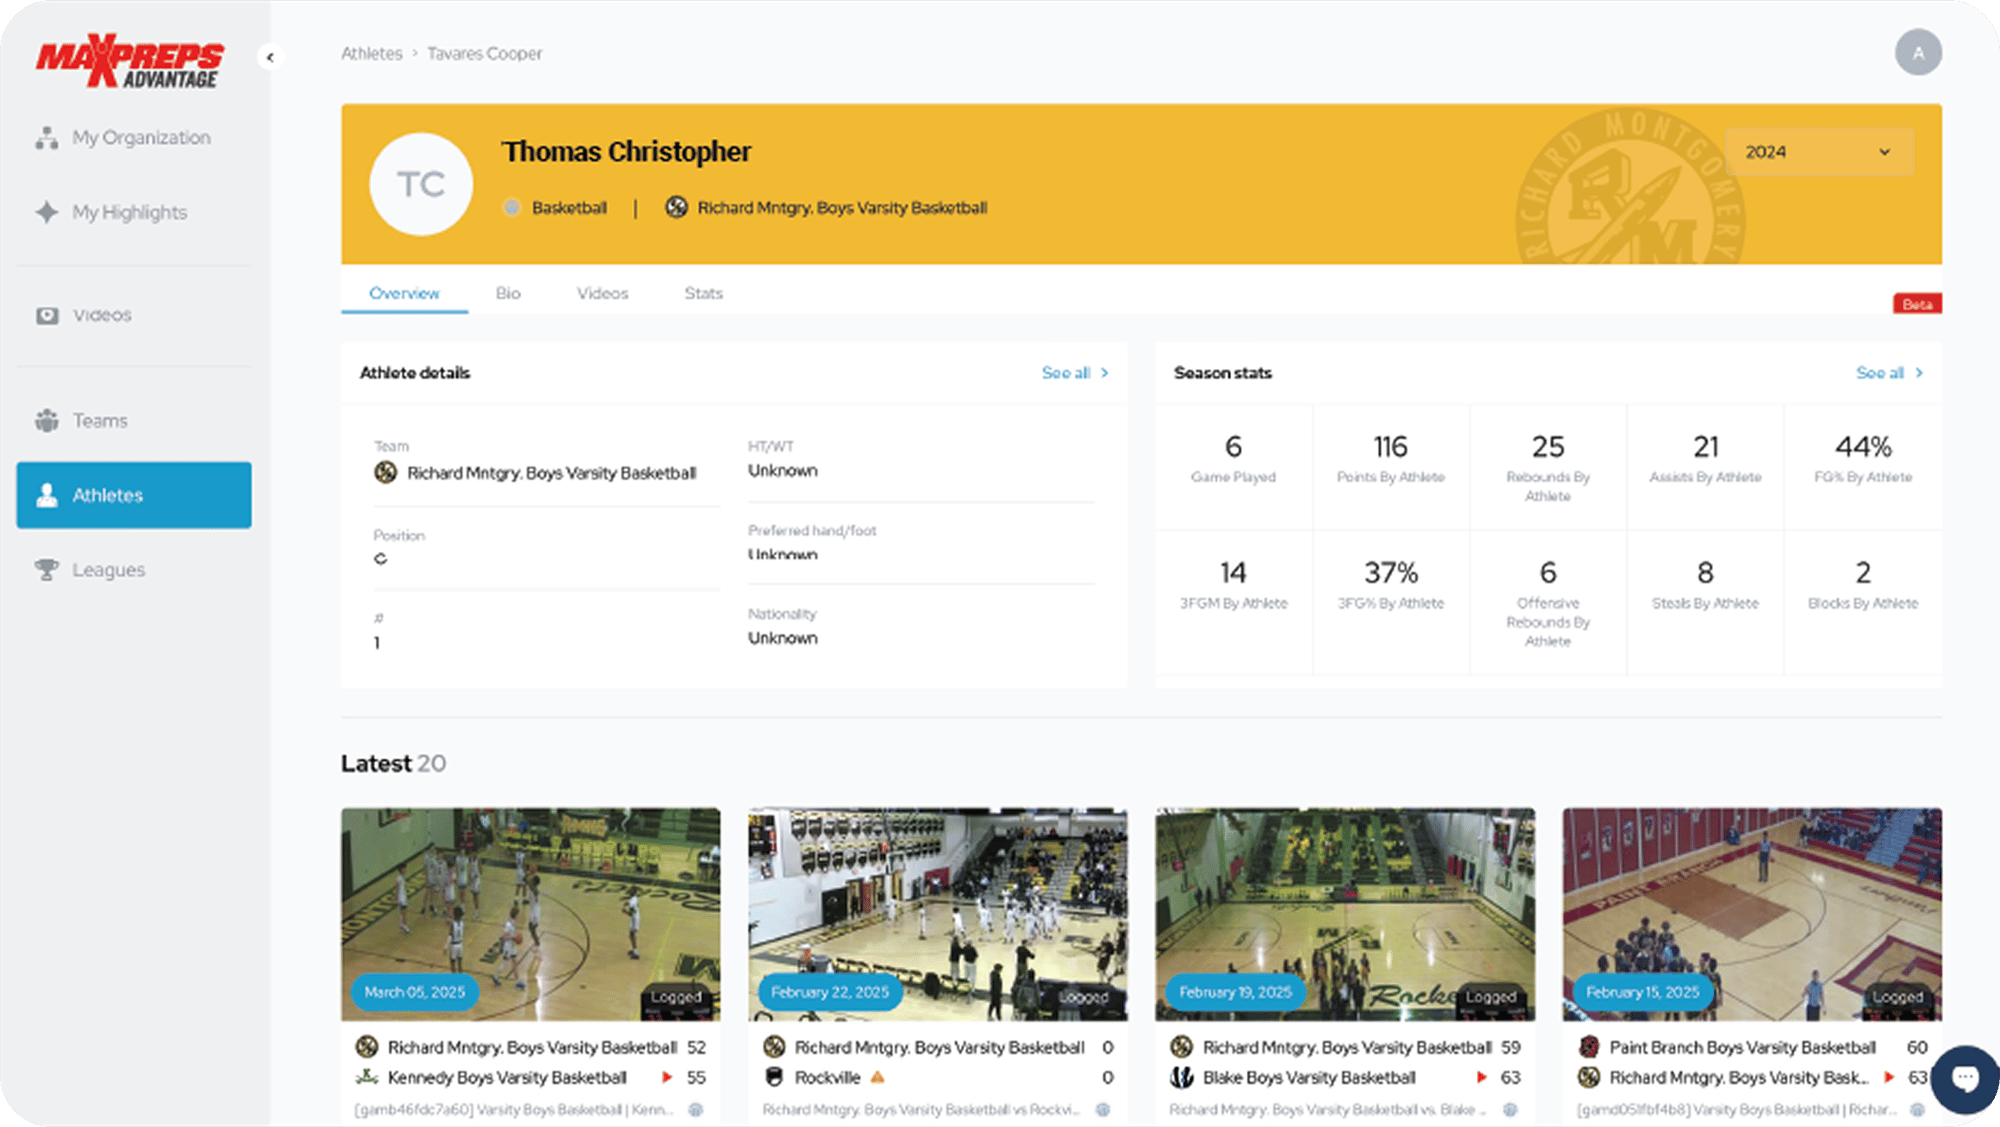2000x1127 pixels.
Task: Click the team logo in Athlete details
Action: pos(385,472)
